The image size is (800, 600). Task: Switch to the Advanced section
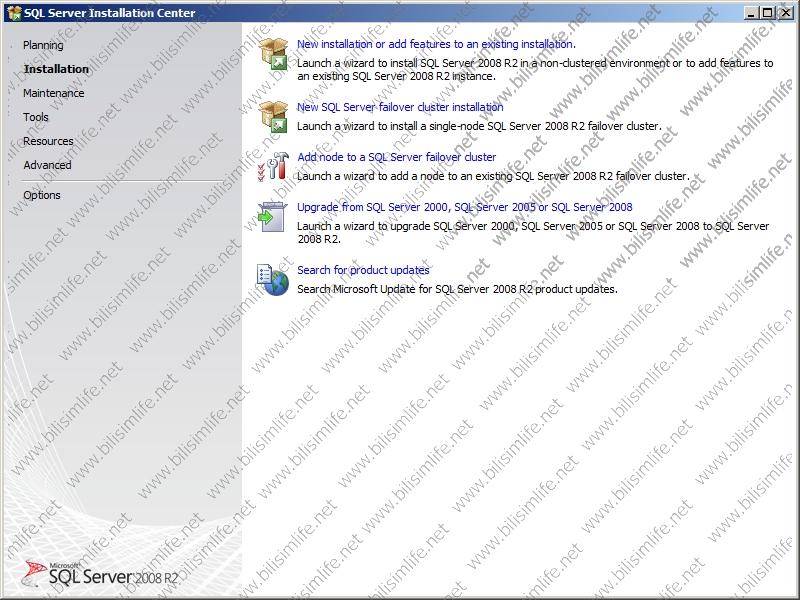pos(47,165)
